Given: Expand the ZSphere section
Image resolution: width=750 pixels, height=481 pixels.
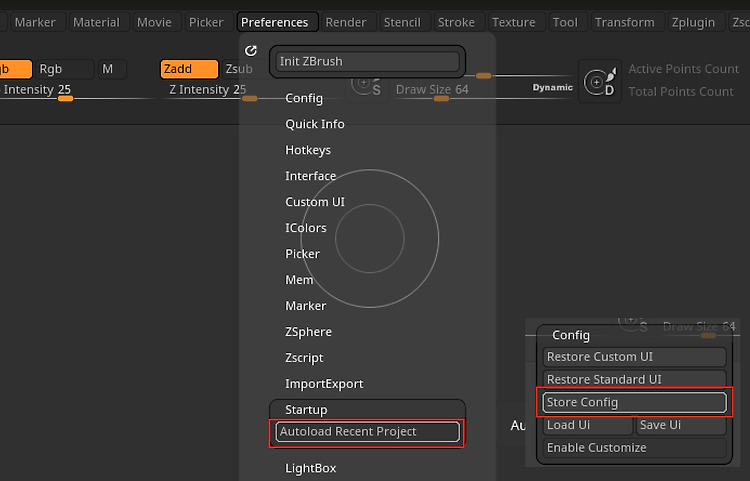Looking at the screenshot, I should click(308, 332).
